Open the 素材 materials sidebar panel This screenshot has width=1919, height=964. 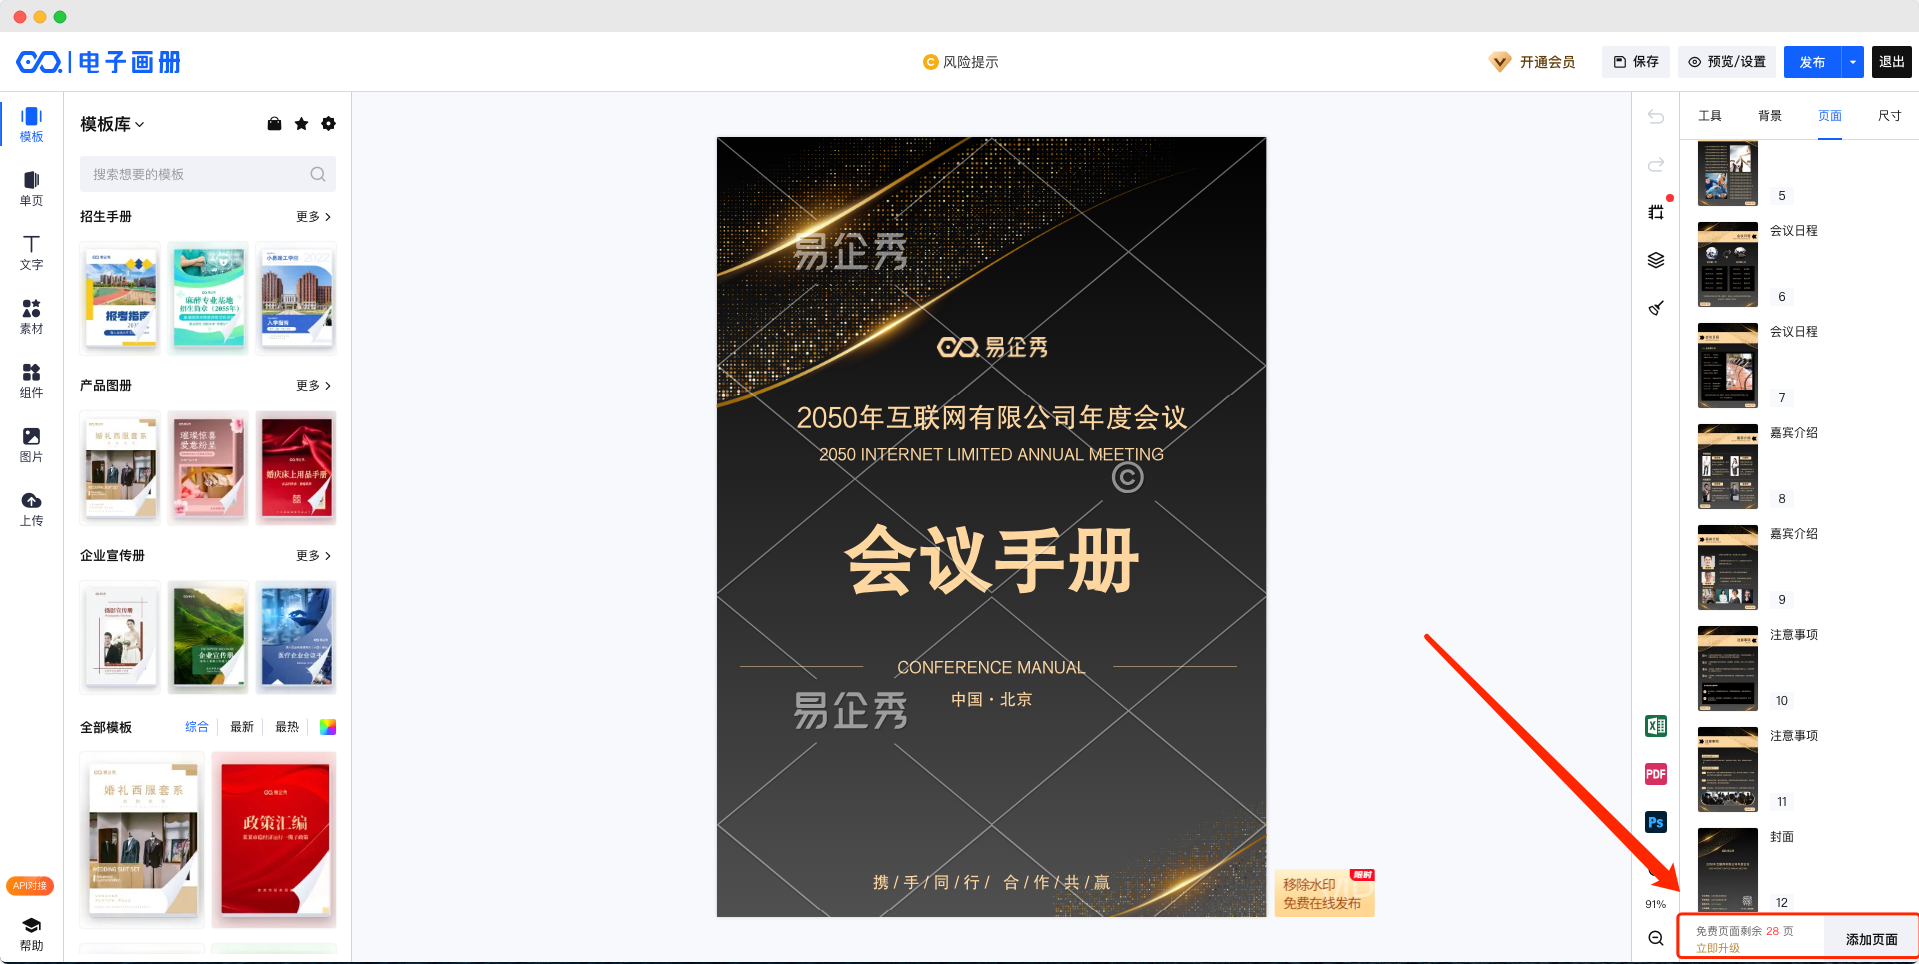coord(31,316)
